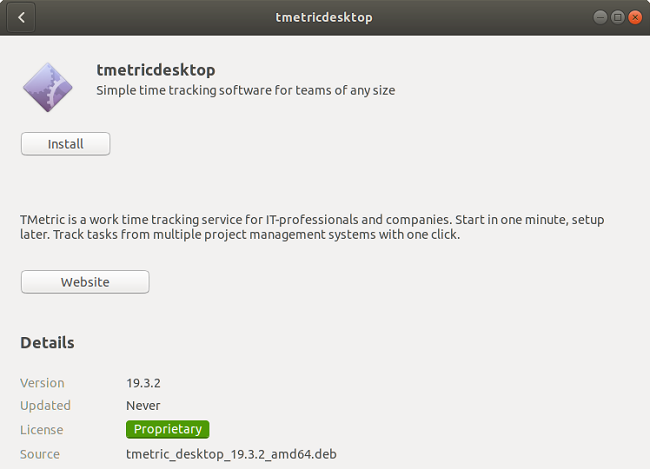
Task: Click the Version label
Action: 42,383
